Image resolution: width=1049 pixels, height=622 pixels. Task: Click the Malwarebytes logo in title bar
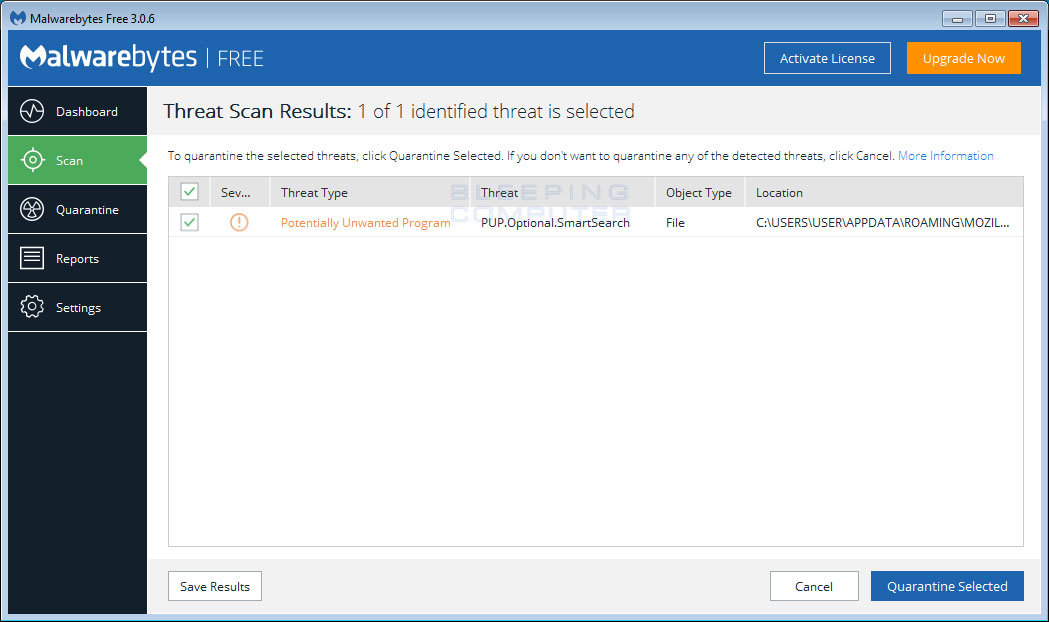coord(18,18)
